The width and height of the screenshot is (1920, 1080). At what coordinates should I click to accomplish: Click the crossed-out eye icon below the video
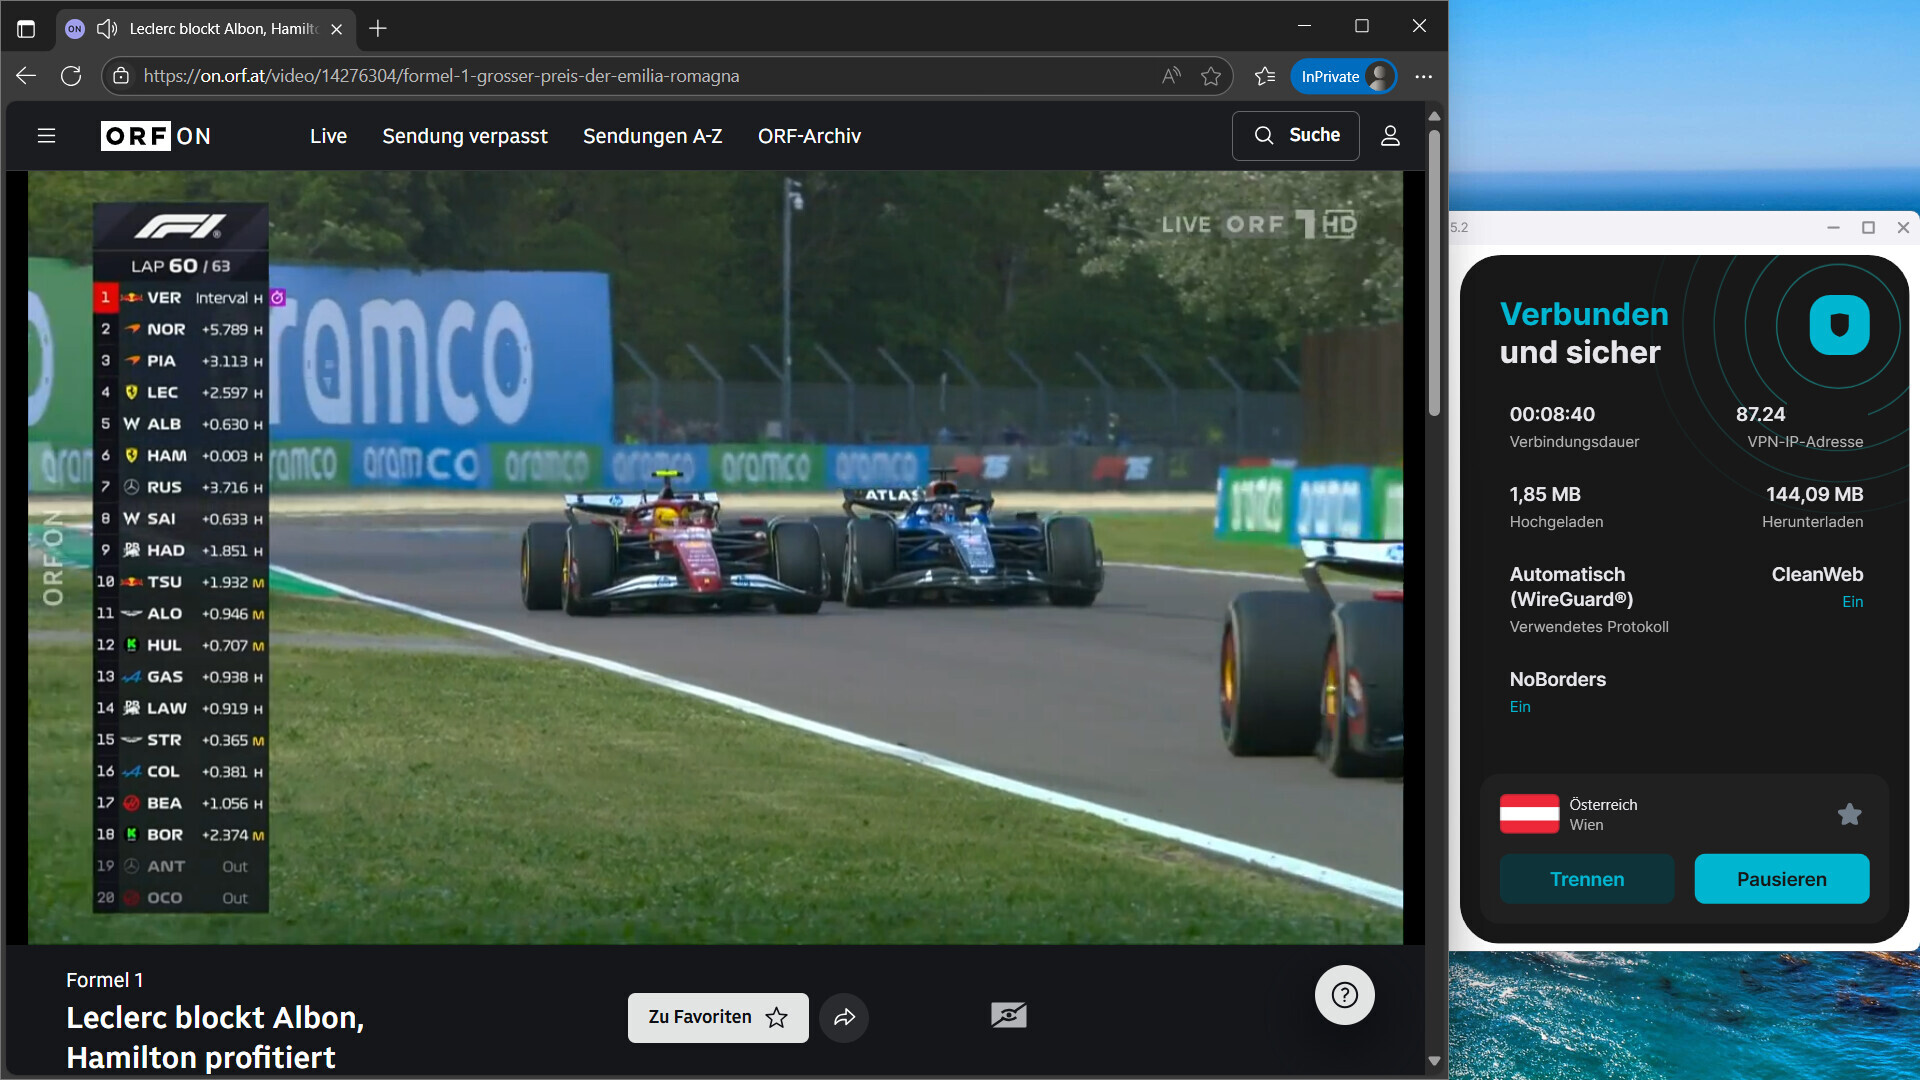(x=1008, y=1016)
